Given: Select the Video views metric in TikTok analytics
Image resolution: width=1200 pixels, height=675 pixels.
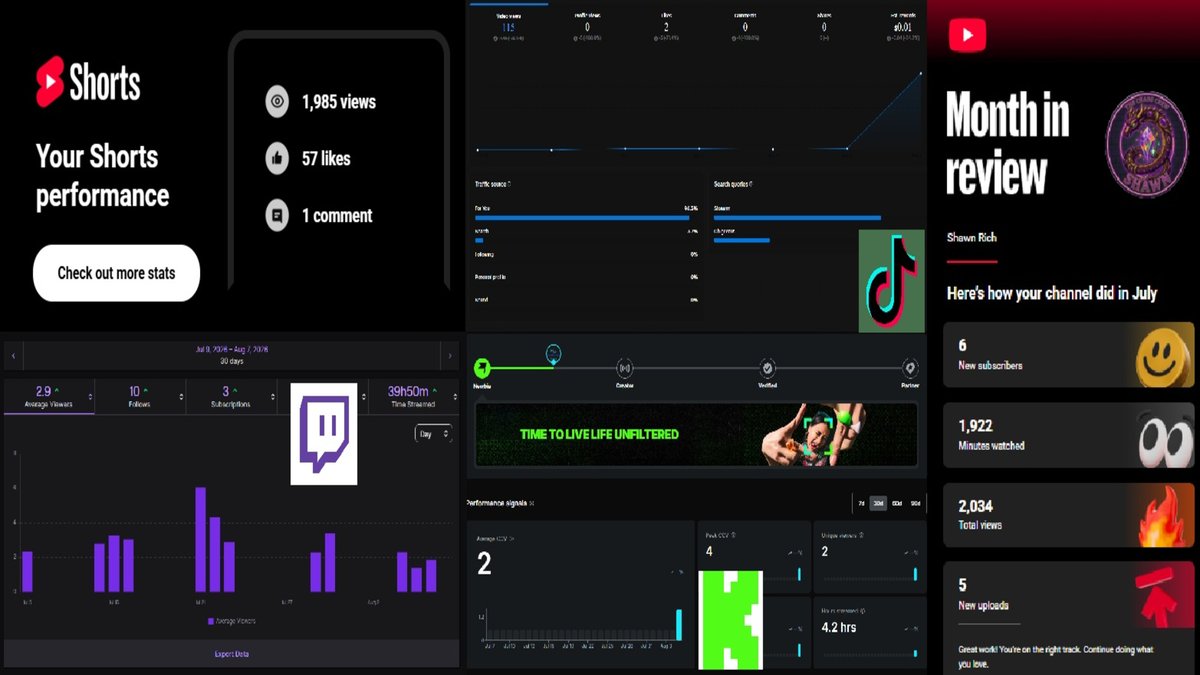Looking at the screenshot, I should 508,27.
